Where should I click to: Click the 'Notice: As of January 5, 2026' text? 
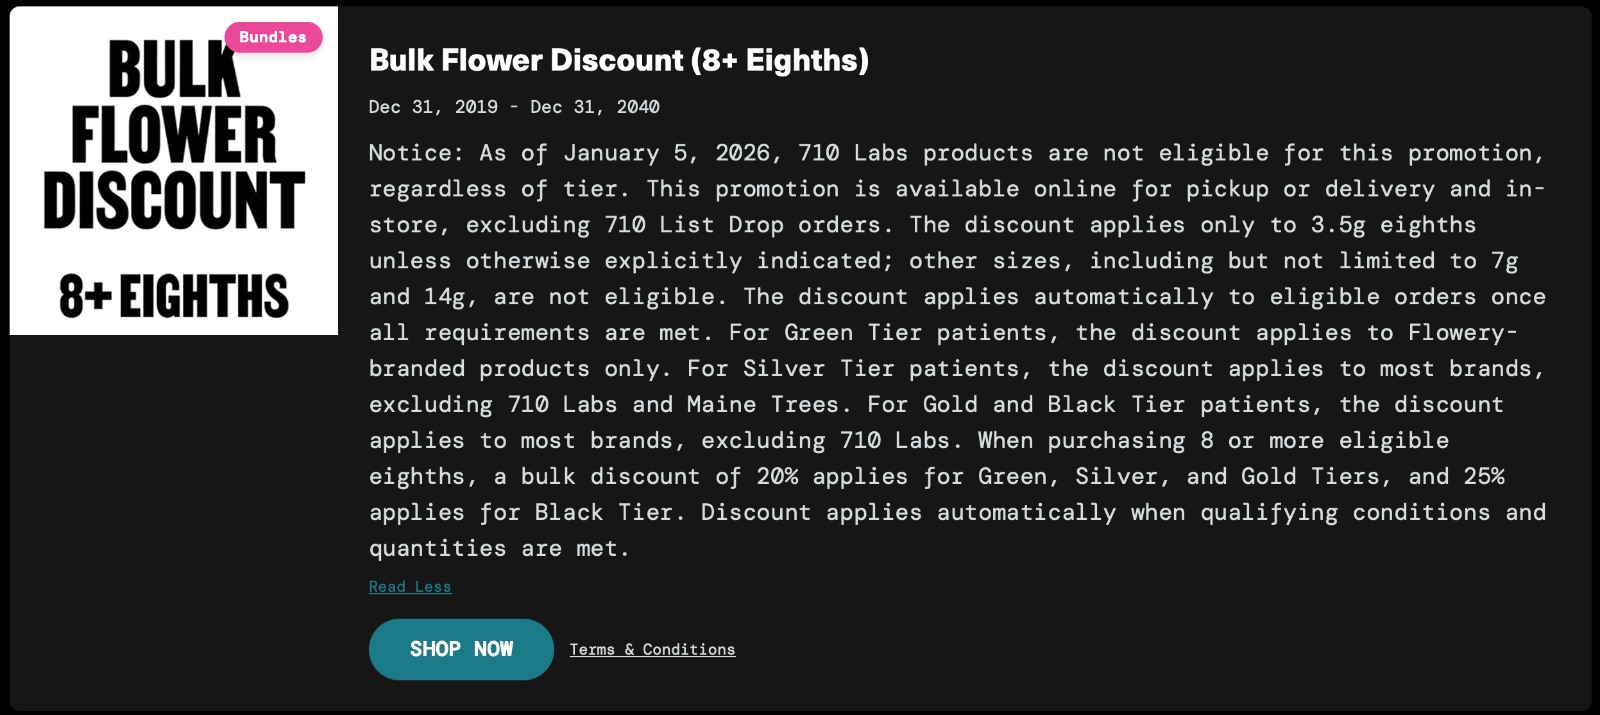click(575, 153)
